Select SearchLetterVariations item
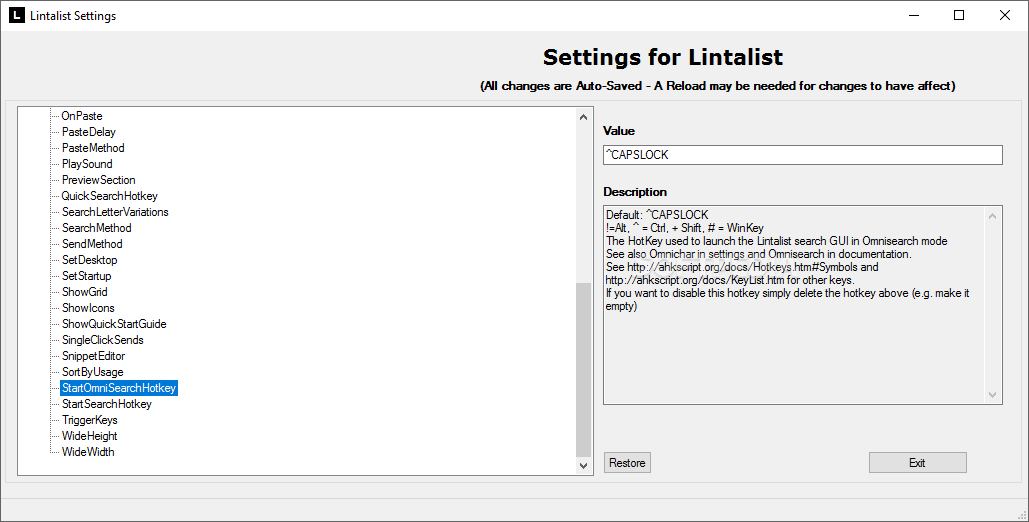The height and width of the screenshot is (522, 1029). click(x=115, y=212)
